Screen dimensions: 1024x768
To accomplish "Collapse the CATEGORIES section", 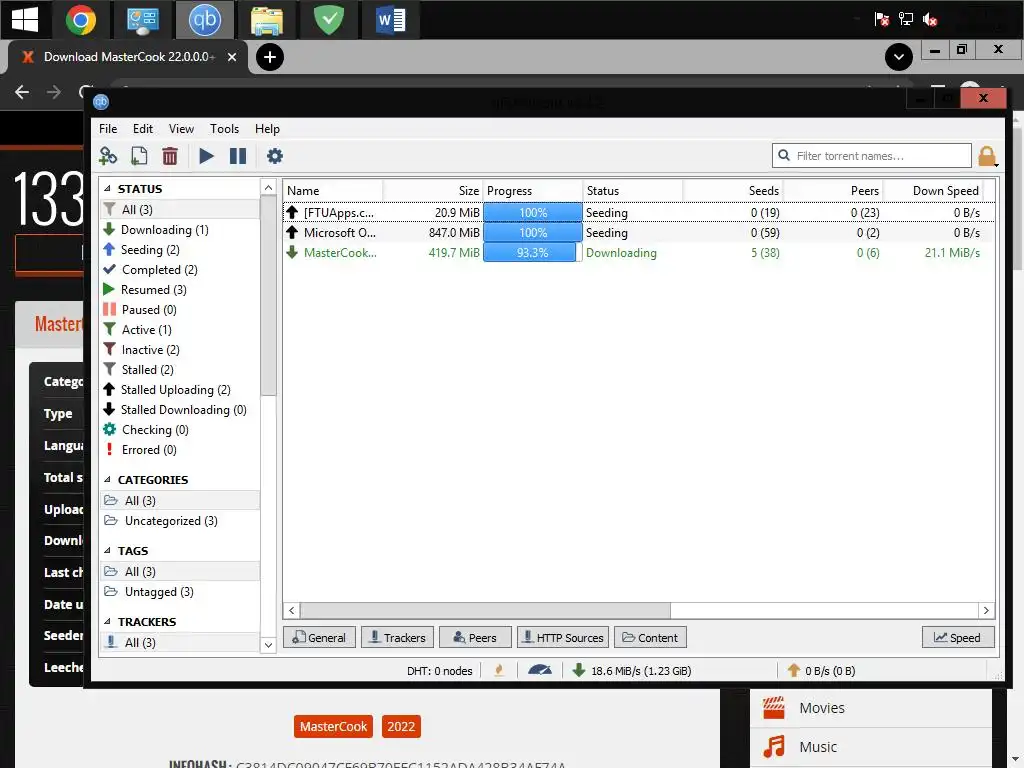I will click(x=108, y=479).
